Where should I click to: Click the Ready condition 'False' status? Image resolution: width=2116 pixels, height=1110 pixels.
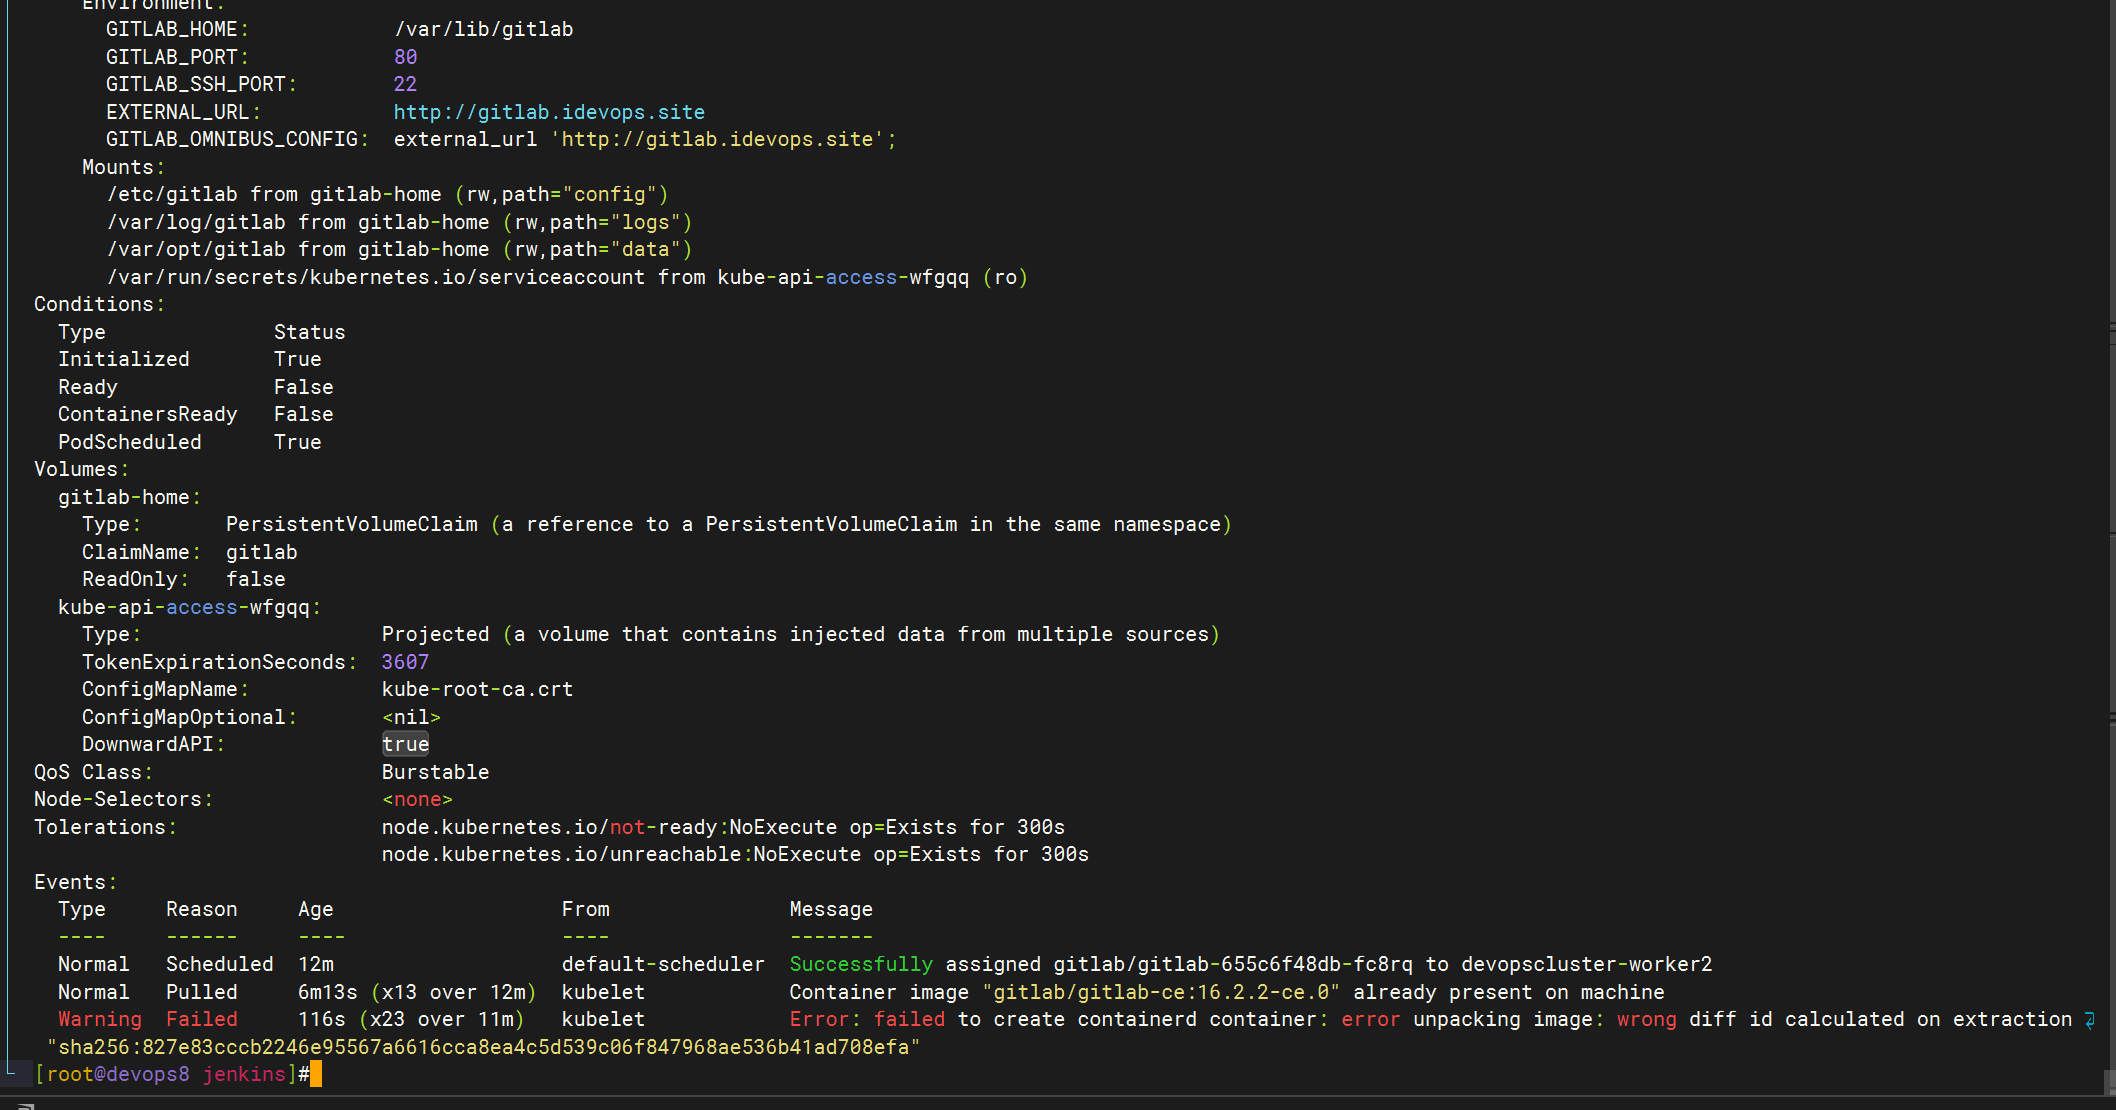pyautogui.click(x=303, y=387)
